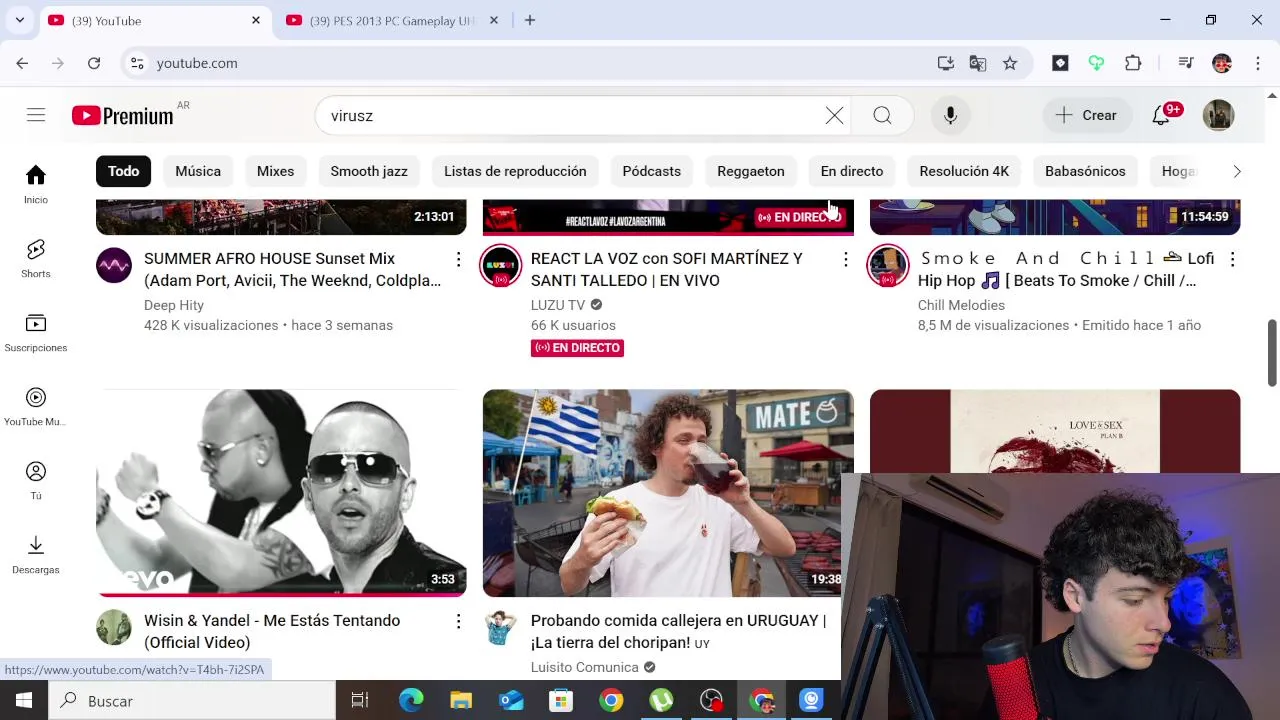Show more filter chips with right arrow
This screenshot has height=720, width=1280.
(1237, 171)
